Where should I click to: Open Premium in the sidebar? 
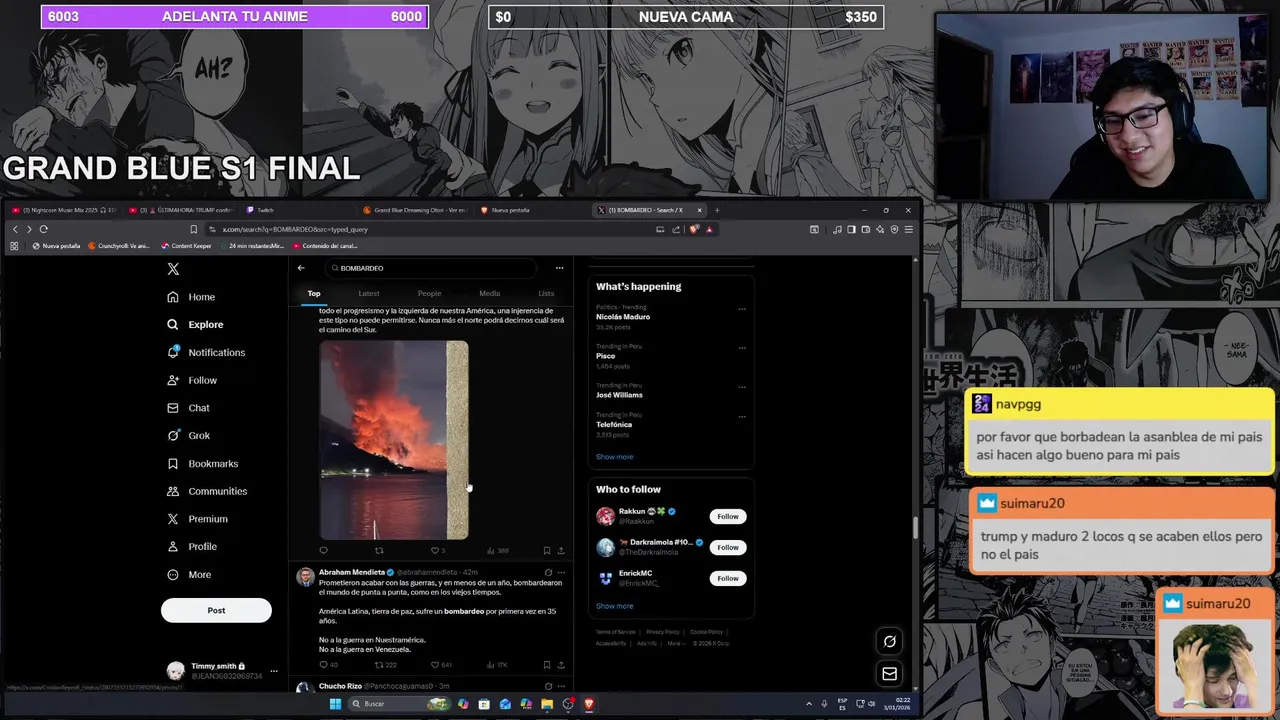pyautogui.click(x=198, y=519)
